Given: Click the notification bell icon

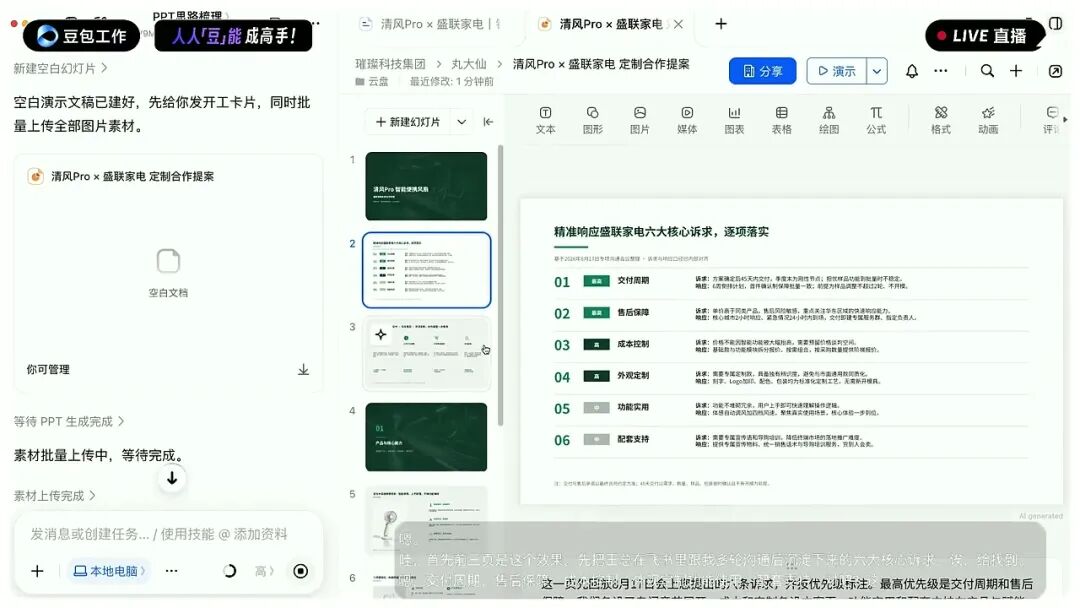Looking at the screenshot, I should pyautogui.click(x=911, y=71).
